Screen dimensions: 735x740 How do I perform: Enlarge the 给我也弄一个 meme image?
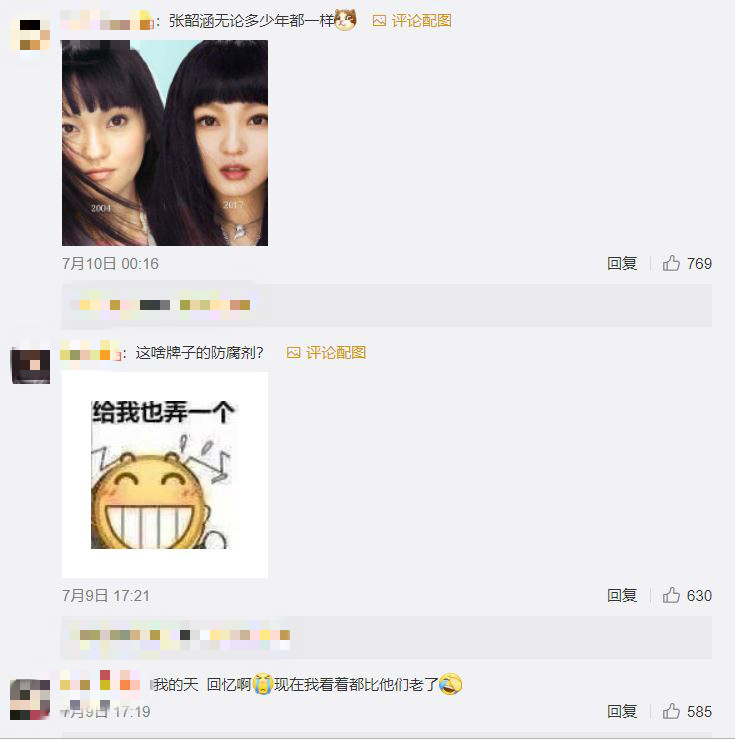[x=165, y=475]
